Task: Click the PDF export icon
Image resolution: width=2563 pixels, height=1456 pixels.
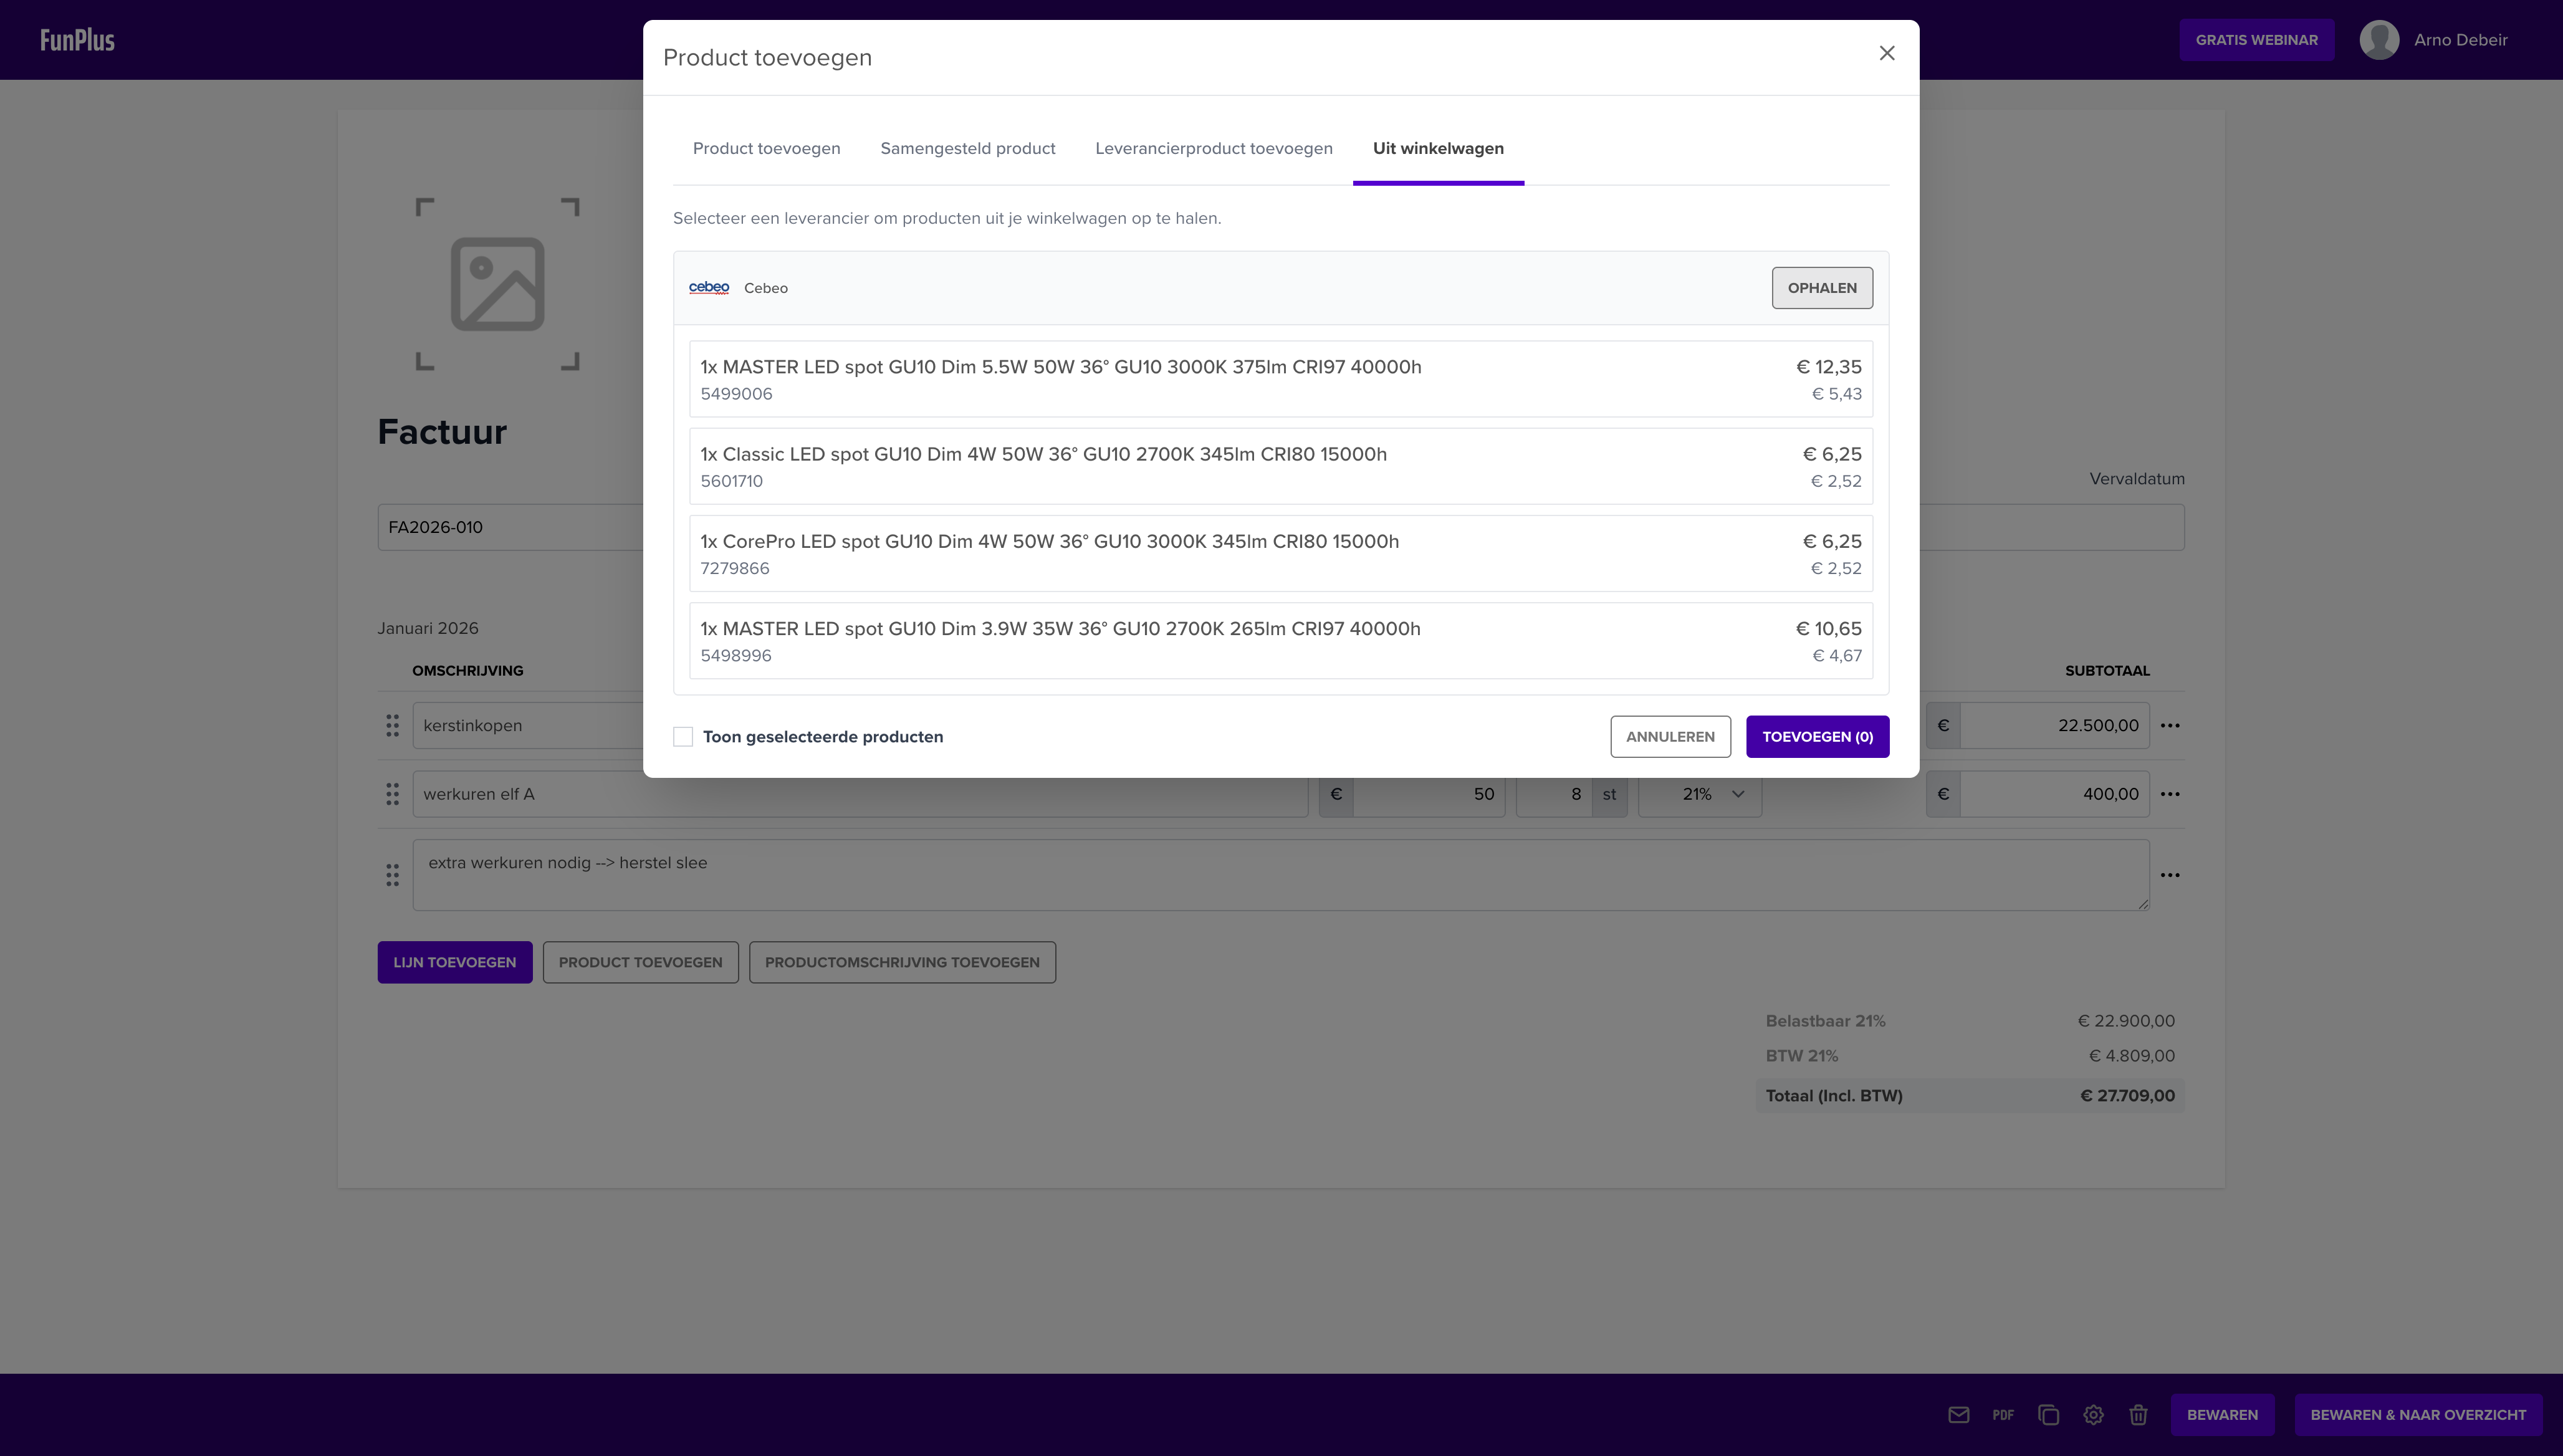Action: 2002,1414
